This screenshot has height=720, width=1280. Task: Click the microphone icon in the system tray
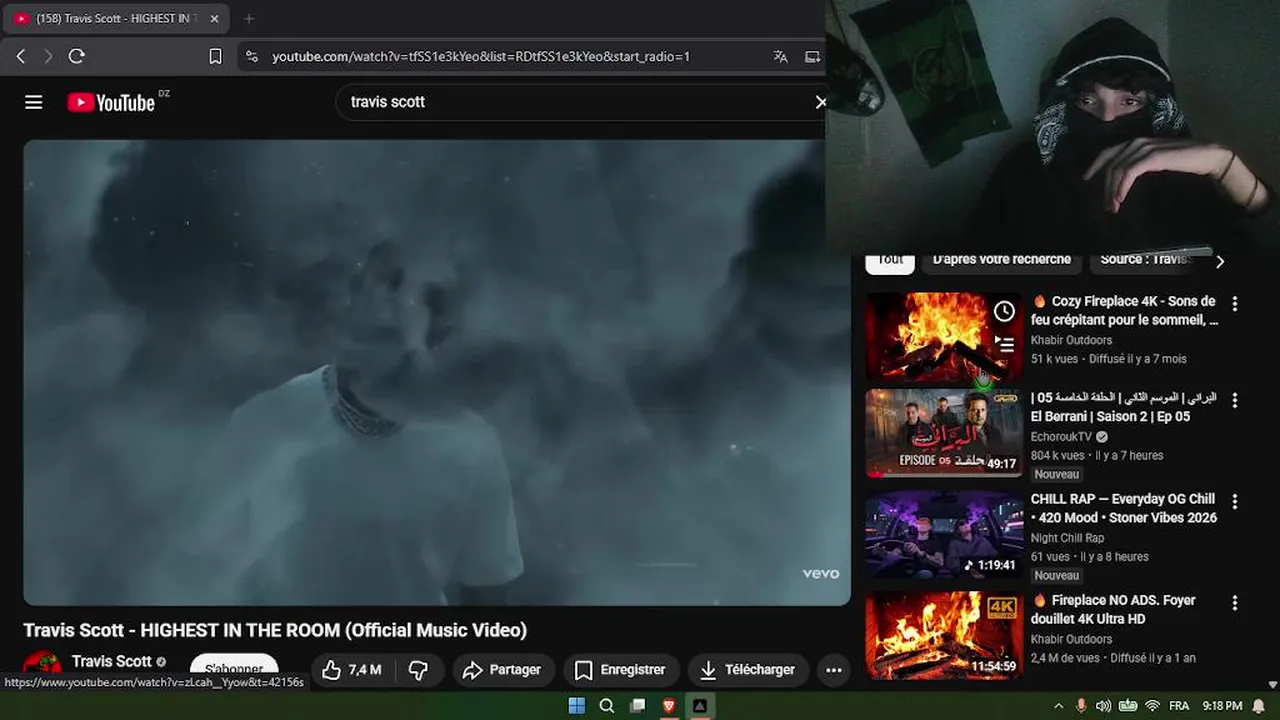click(1081, 706)
